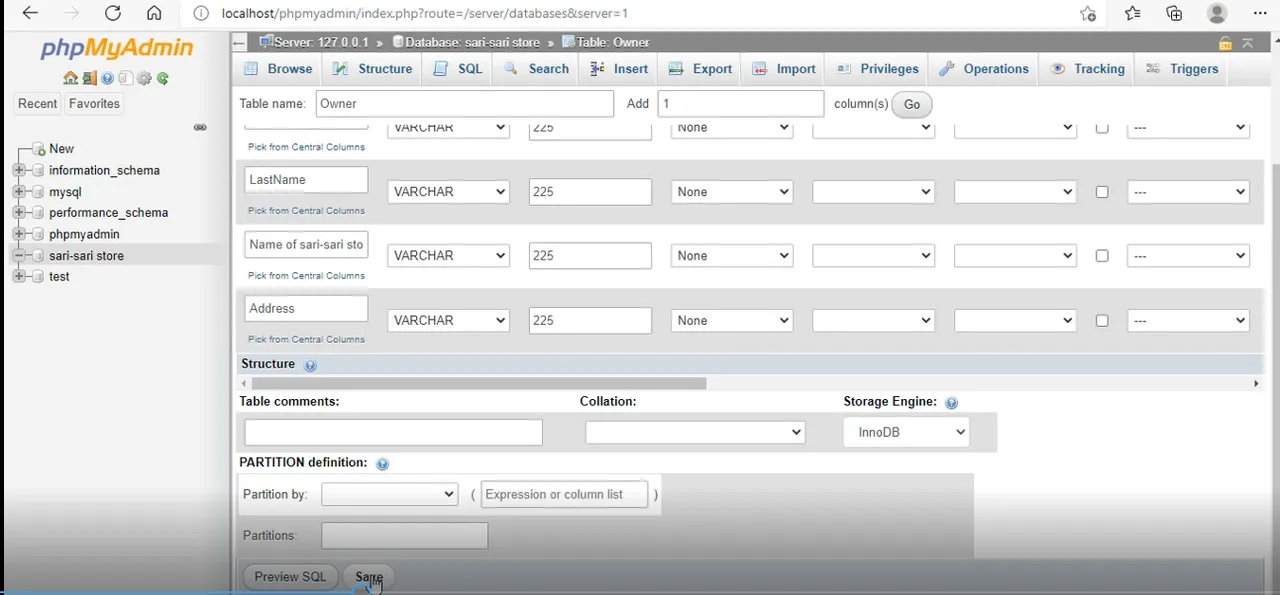This screenshot has height=595, width=1280.
Task: Click Preview SQL button
Action: coord(290,577)
